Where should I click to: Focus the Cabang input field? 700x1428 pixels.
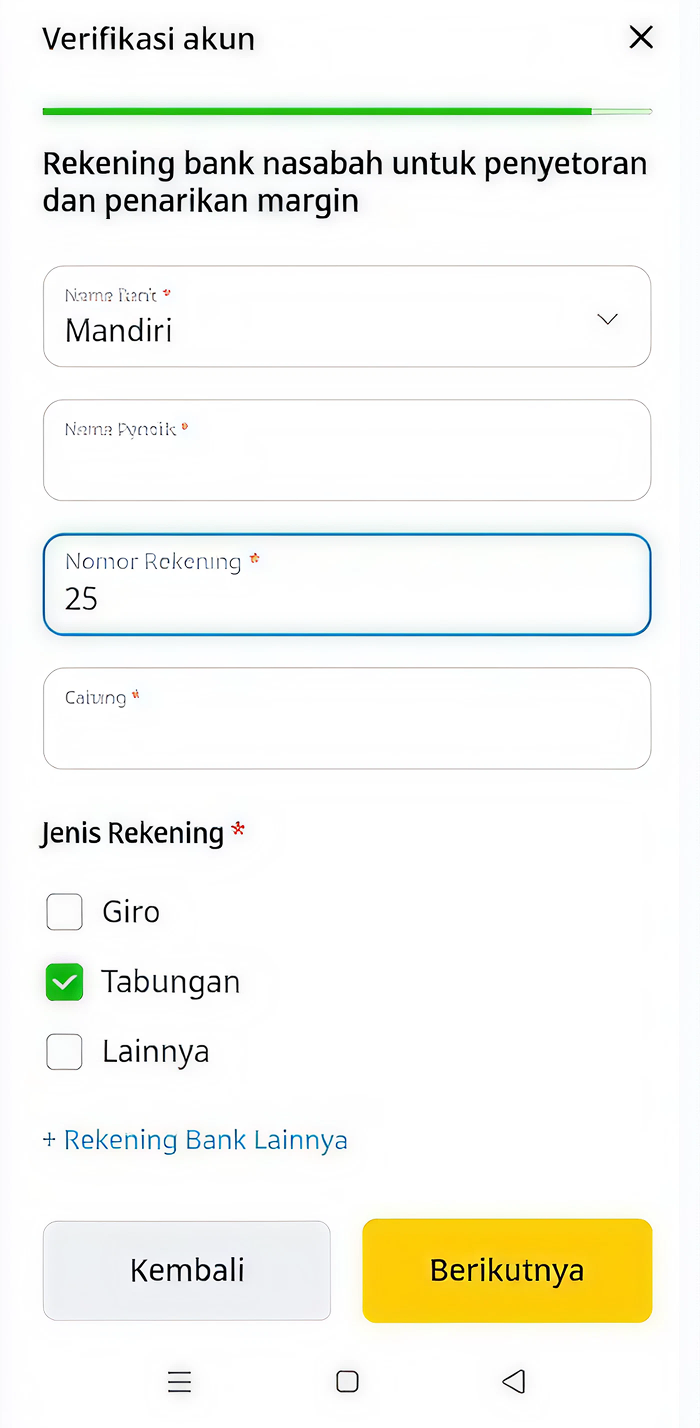[347, 718]
